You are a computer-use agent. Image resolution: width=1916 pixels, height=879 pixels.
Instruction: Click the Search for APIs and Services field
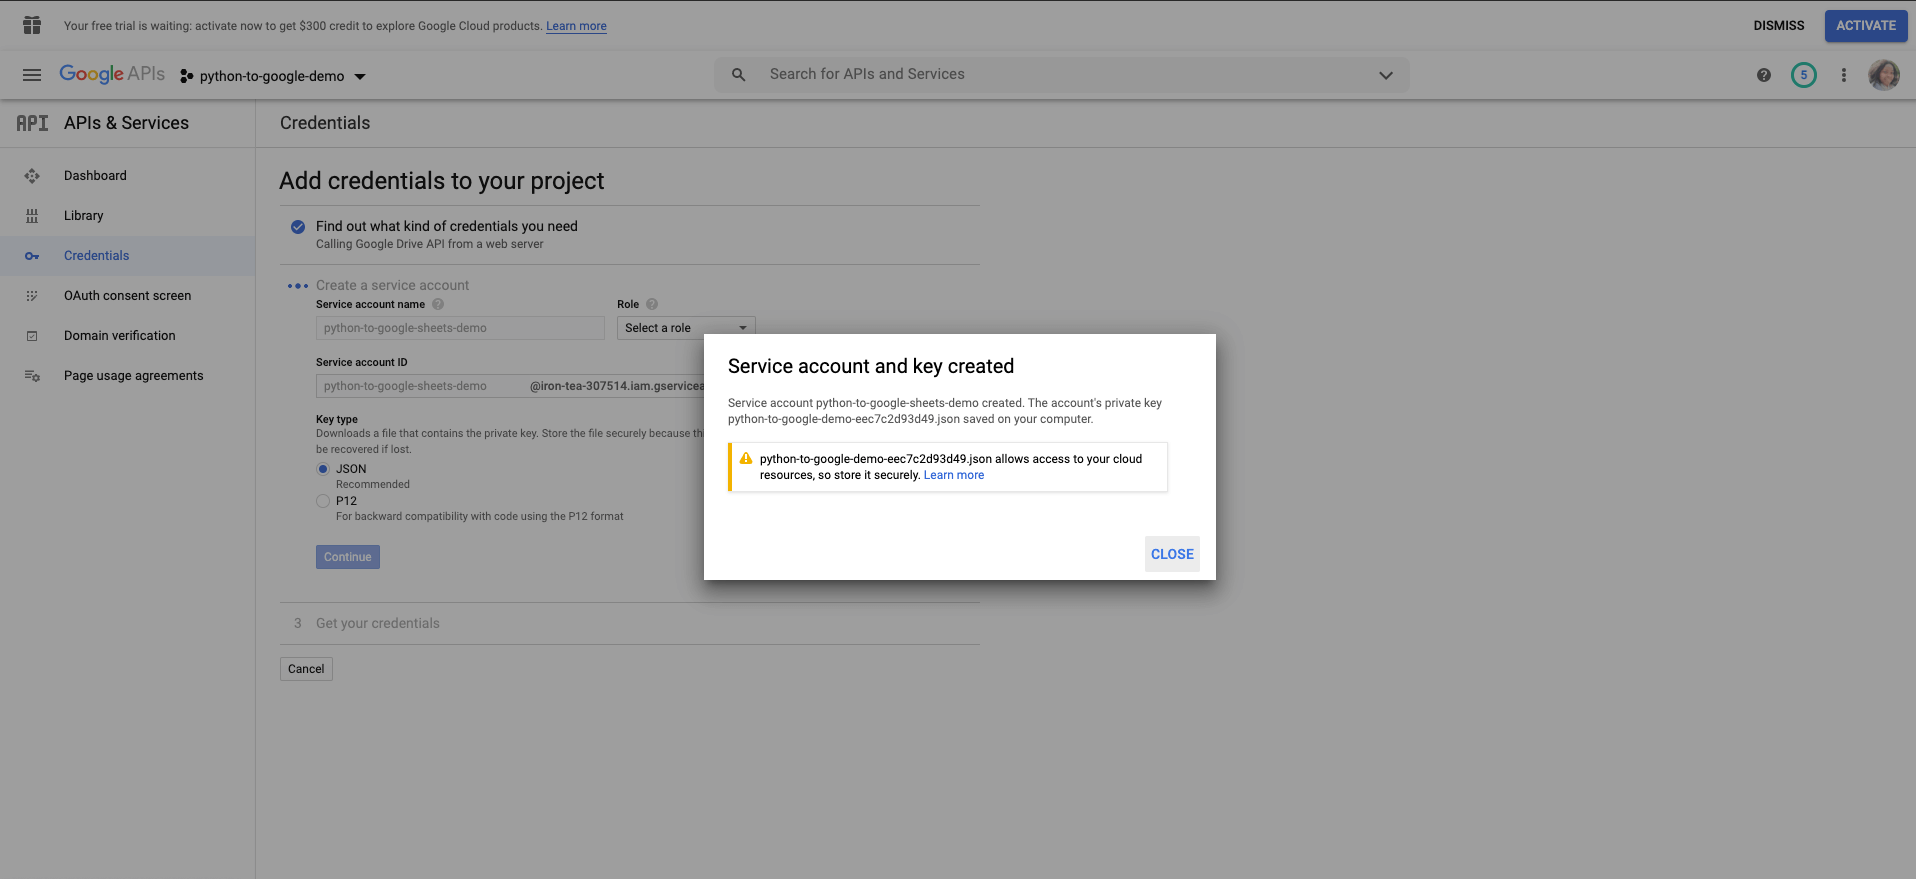(x=1062, y=75)
